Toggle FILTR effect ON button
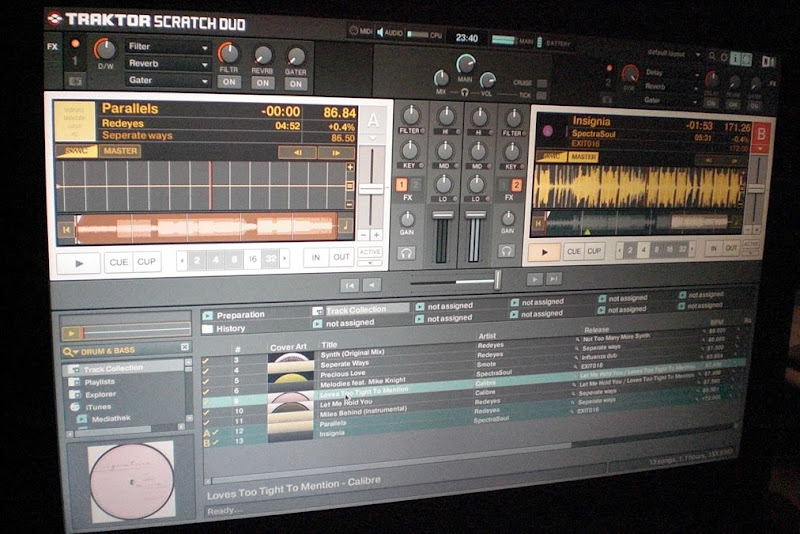This screenshot has height=534, width=800. pos(229,82)
